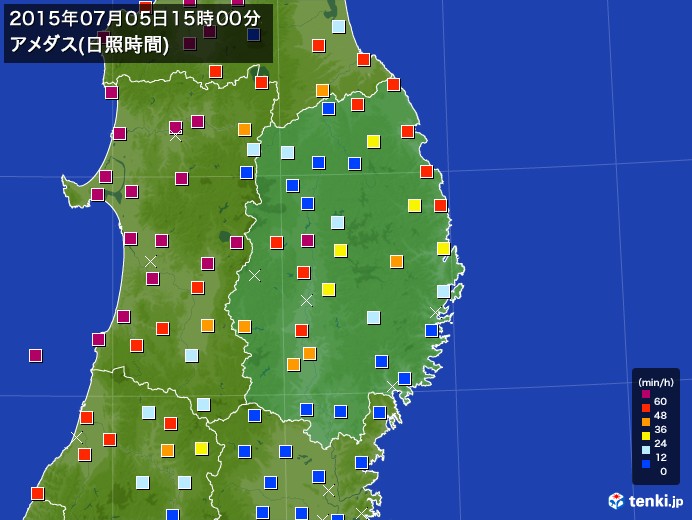692x520 pixels.
Task: Click the date text 2015年07月05日15時00分
Action: [135, 19]
